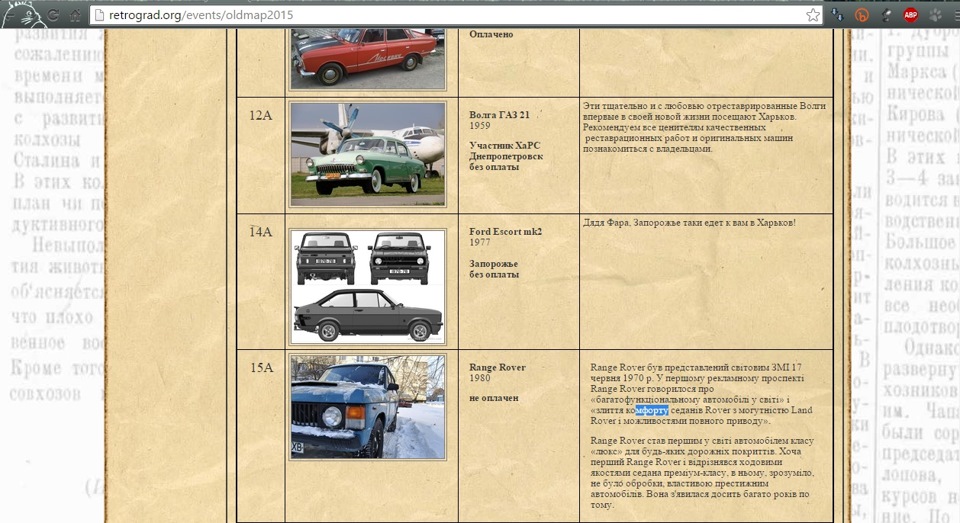
Task: Click the paragraph starting 'Range Rover був представлений'
Action: 701,394
